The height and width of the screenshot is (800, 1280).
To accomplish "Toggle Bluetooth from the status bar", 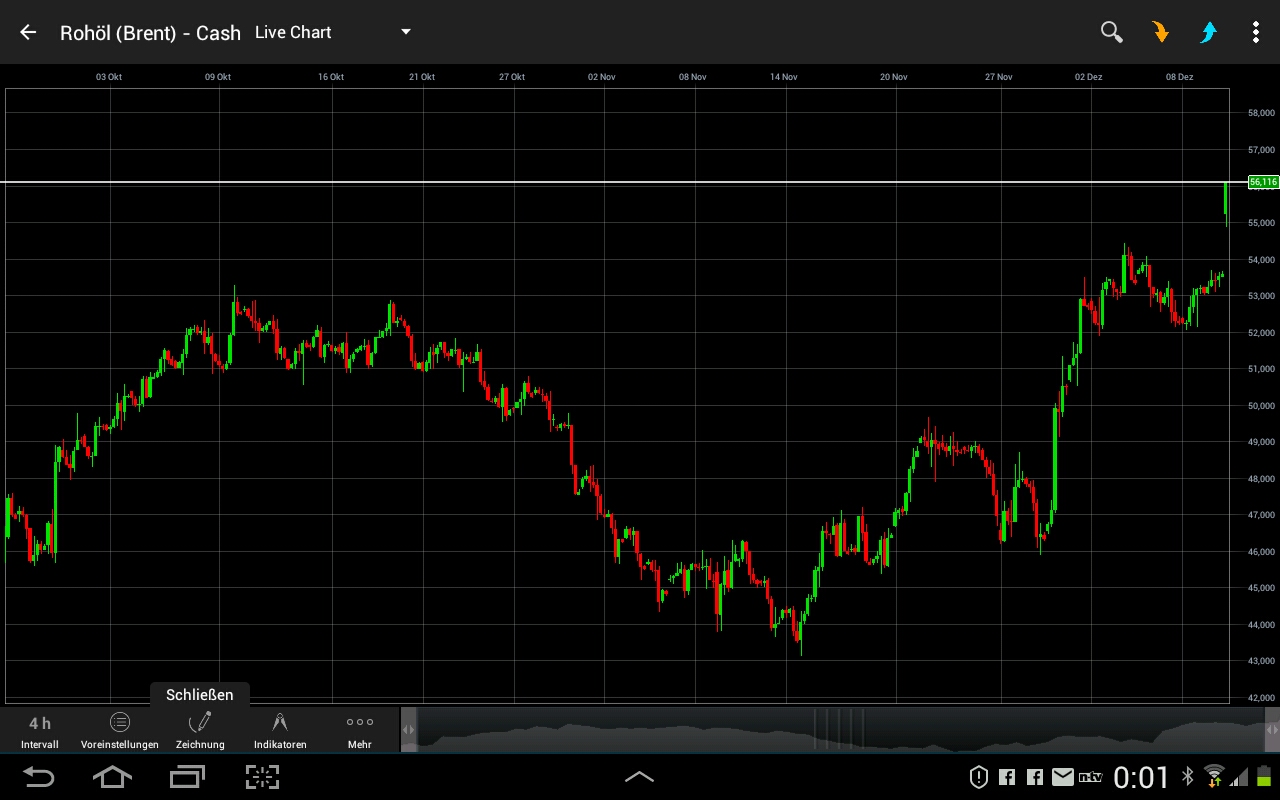I will pyautogui.click(x=1187, y=777).
